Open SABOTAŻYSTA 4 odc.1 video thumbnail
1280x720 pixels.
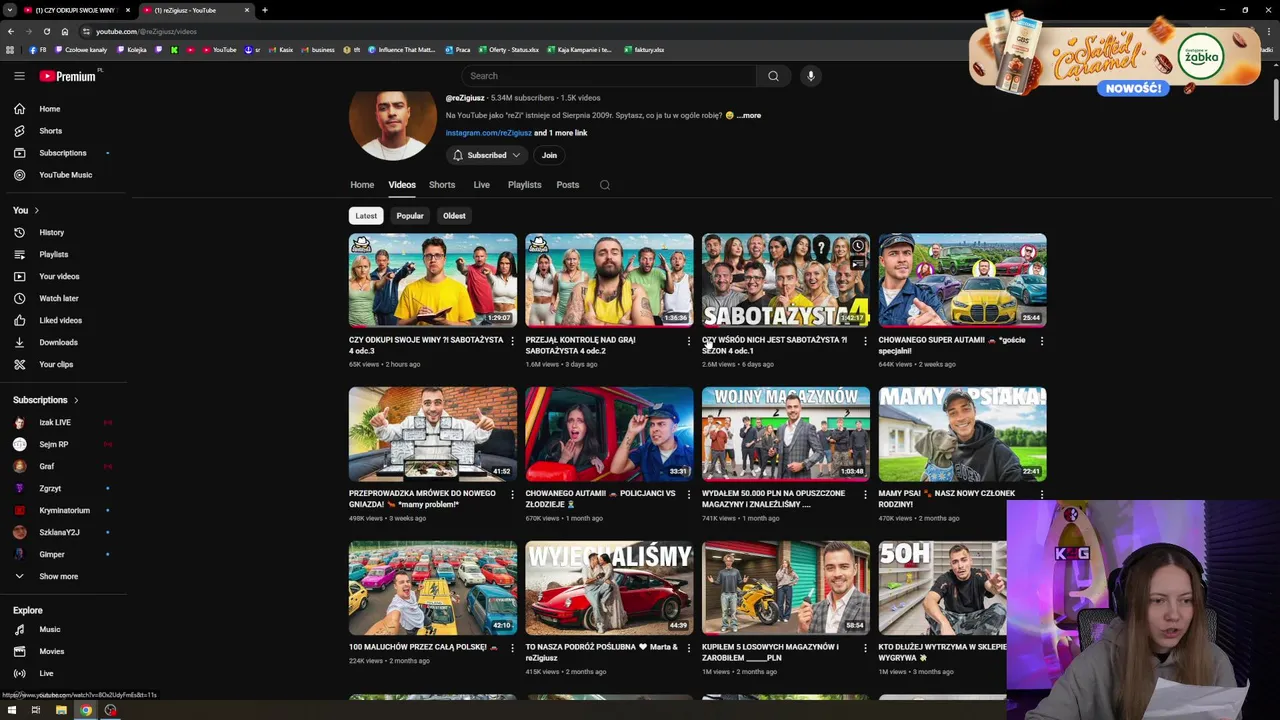click(x=786, y=281)
